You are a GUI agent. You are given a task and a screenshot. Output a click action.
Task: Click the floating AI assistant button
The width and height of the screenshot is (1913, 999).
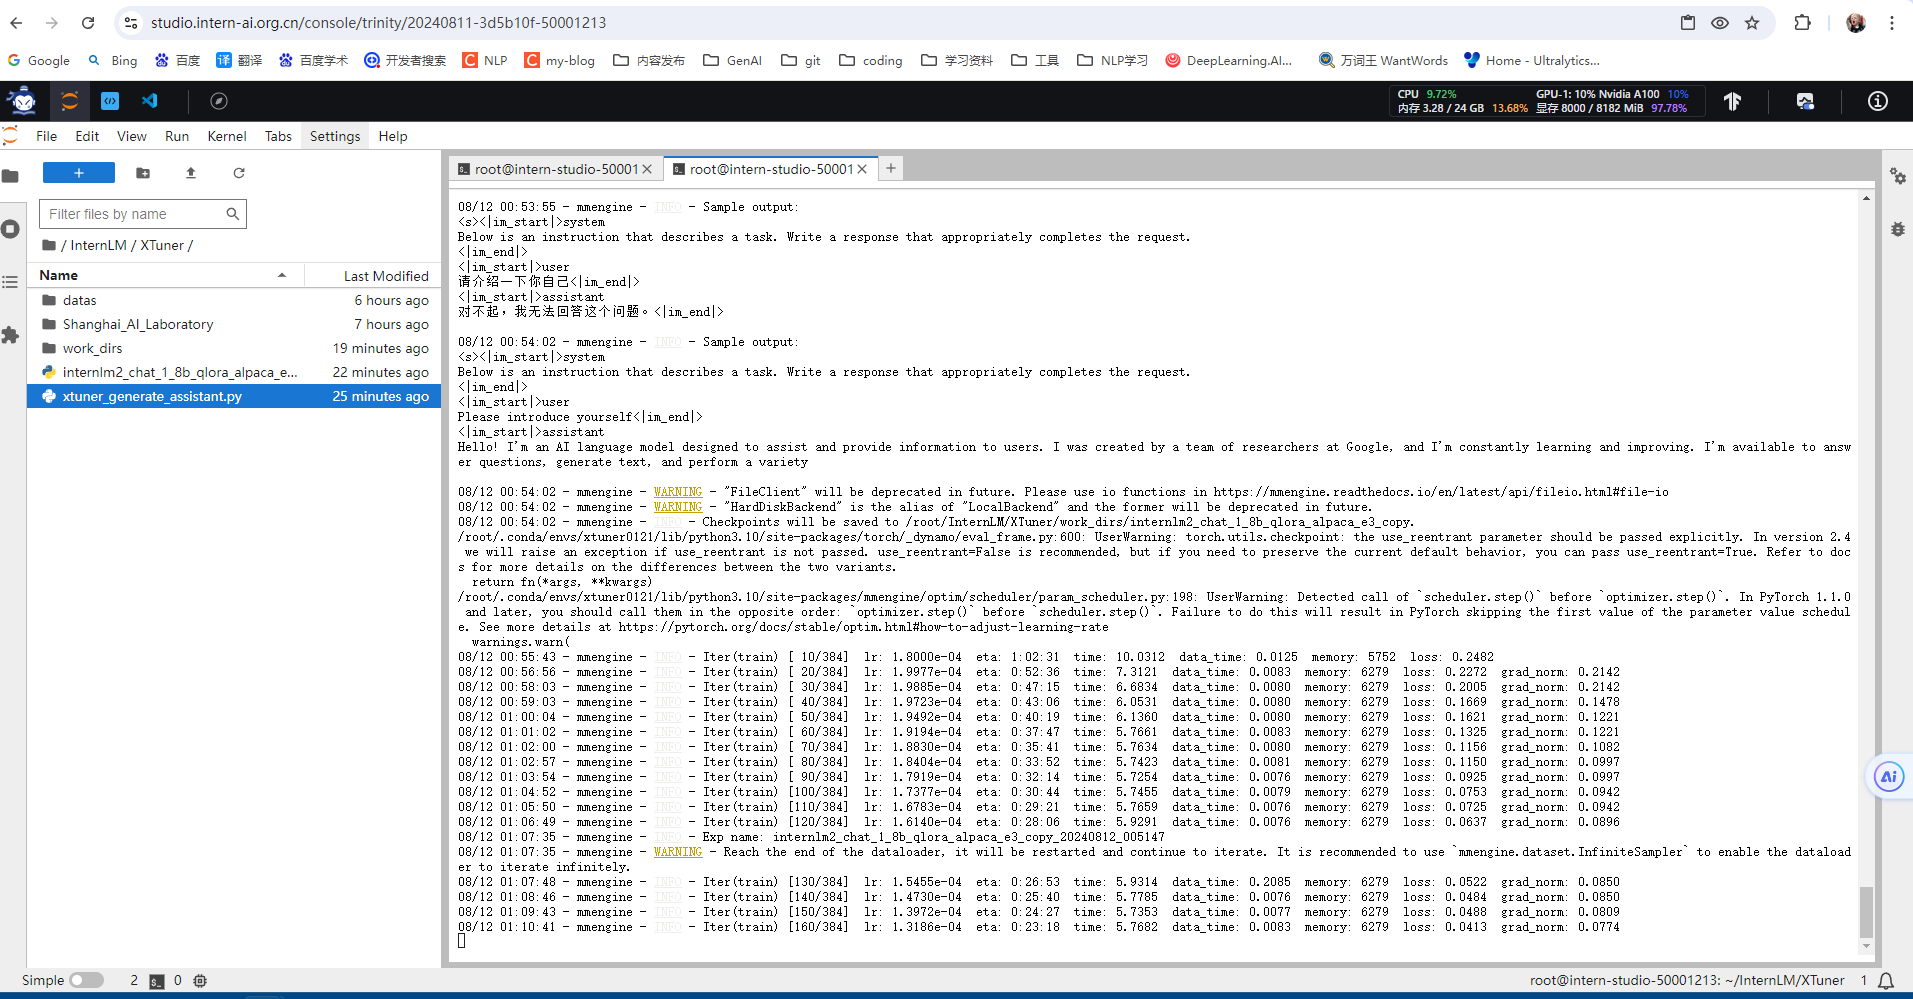pyautogui.click(x=1889, y=776)
